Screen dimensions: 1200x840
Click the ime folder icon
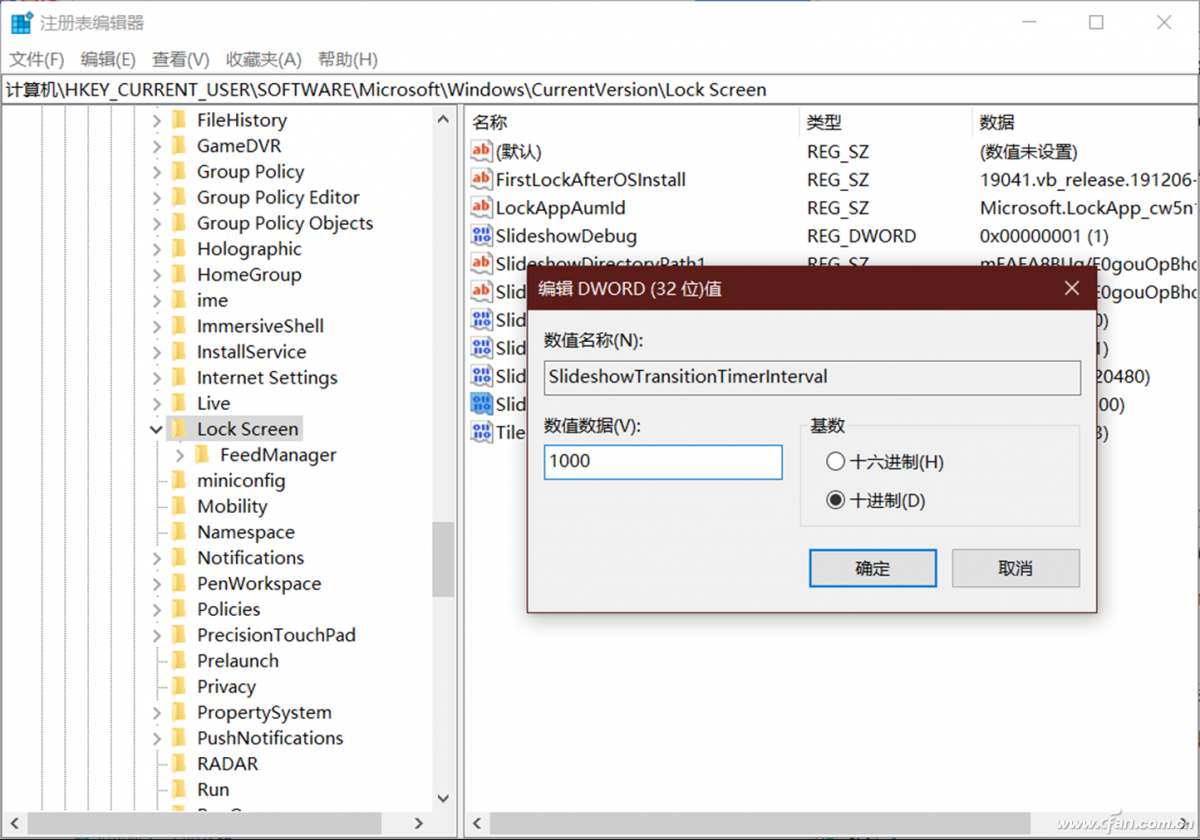(x=179, y=300)
